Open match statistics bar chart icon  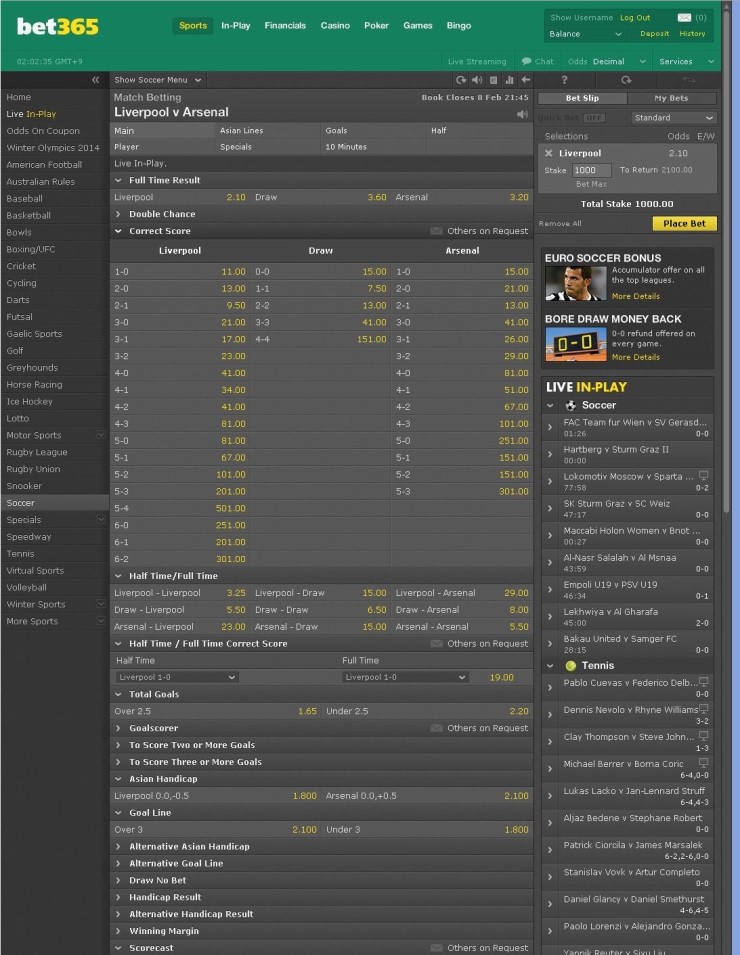click(509, 80)
